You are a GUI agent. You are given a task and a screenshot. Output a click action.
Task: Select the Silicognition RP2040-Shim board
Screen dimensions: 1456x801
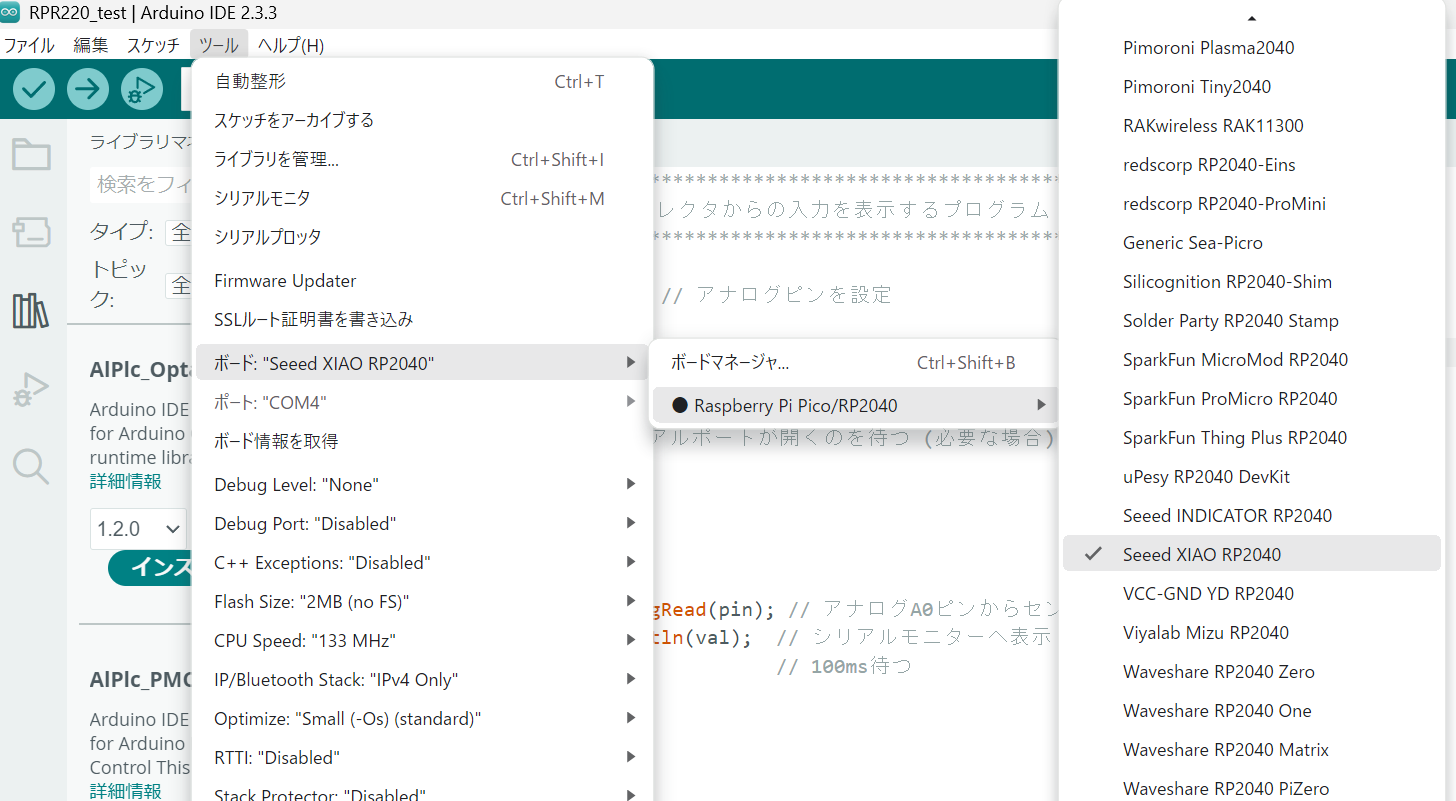tap(1252, 281)
